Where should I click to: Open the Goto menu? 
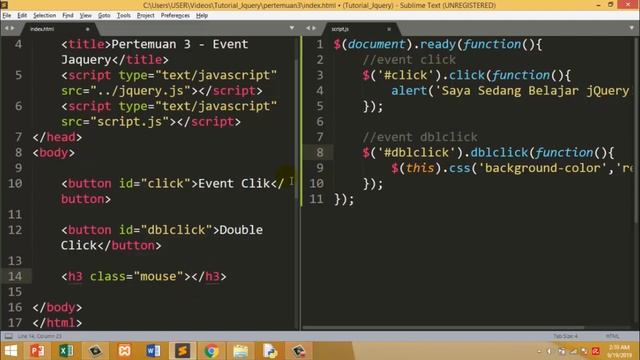pyautogui.click(x=104, y=16)
